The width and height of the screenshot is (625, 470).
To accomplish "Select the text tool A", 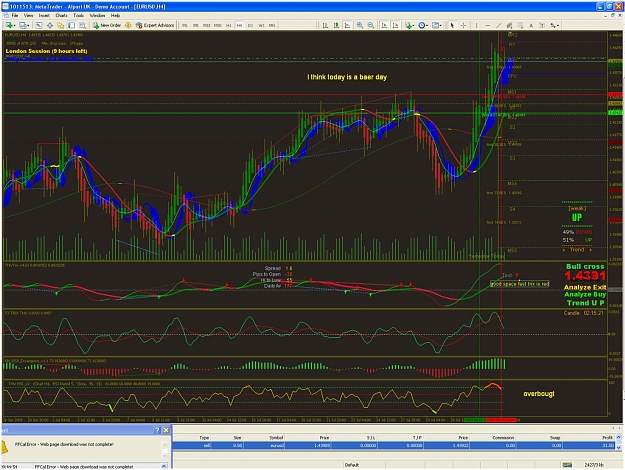I will pos(531,25).
